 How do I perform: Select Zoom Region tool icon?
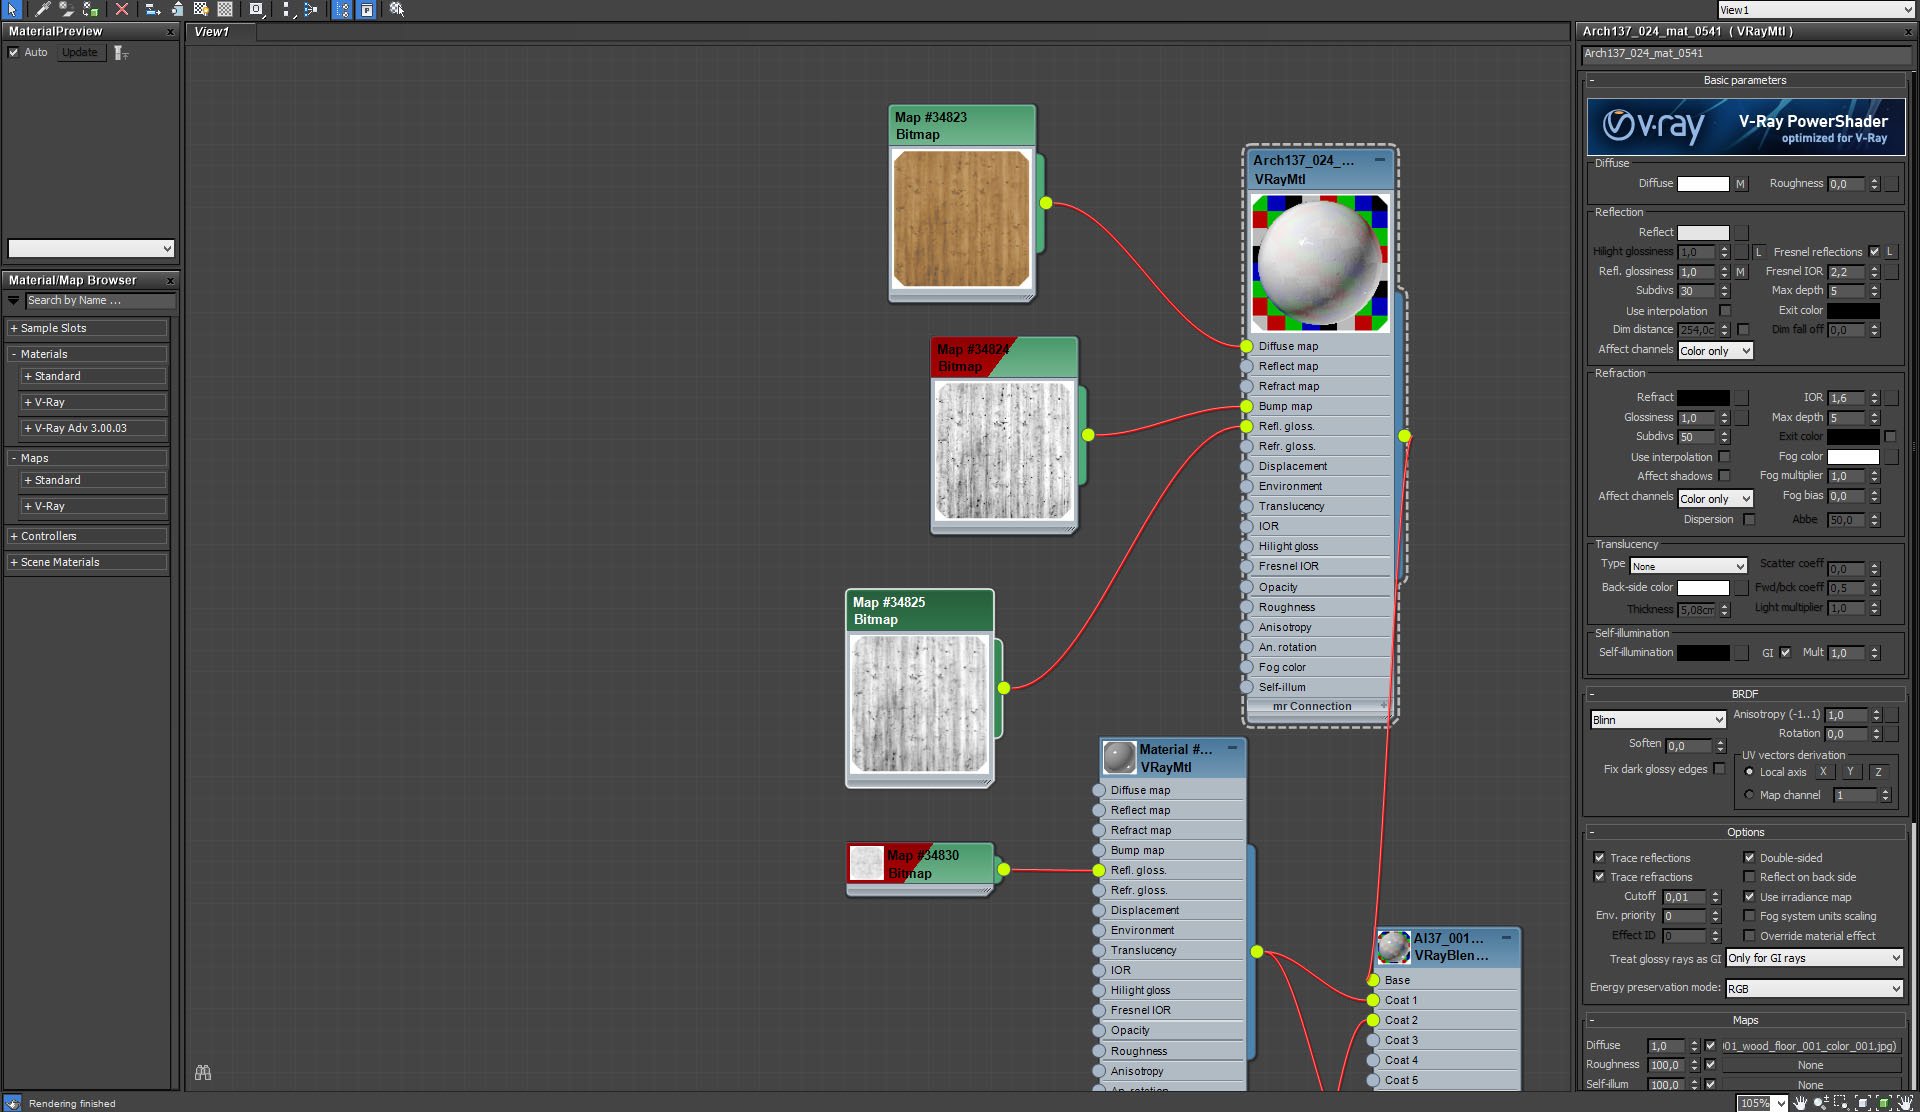click(x=1840, y=1103)
